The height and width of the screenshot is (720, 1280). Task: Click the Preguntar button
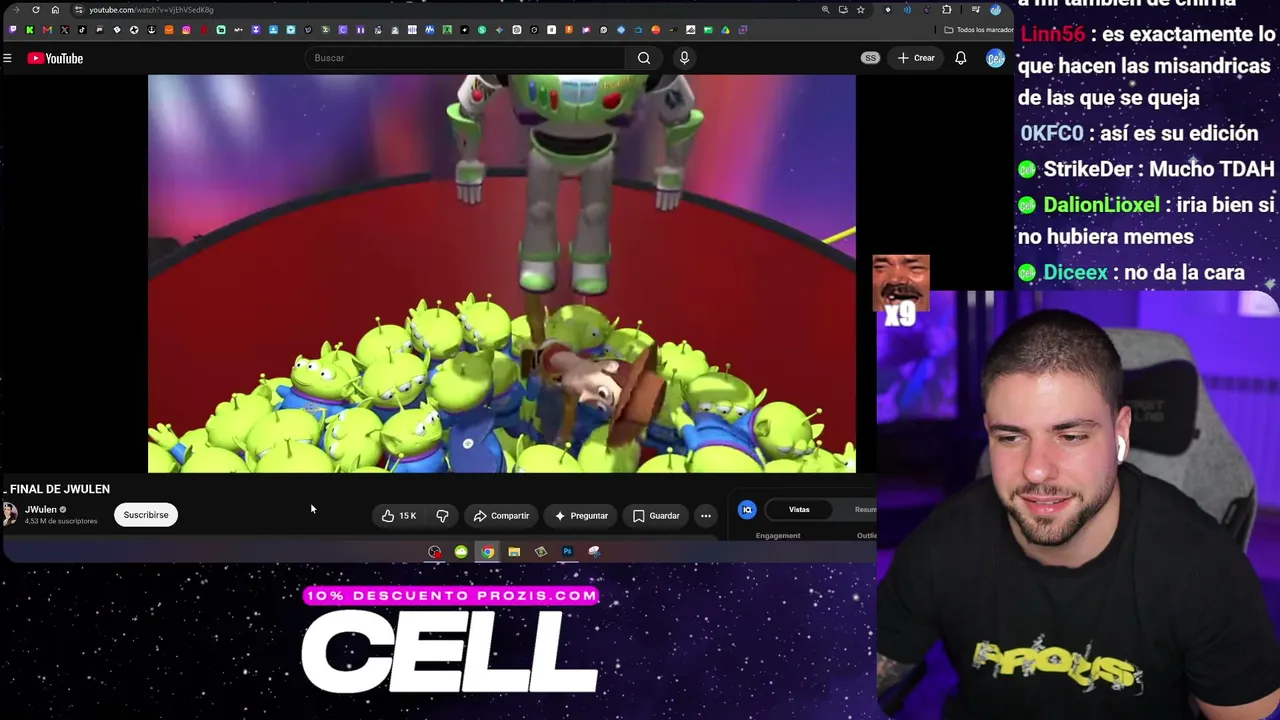click(581, 516)
